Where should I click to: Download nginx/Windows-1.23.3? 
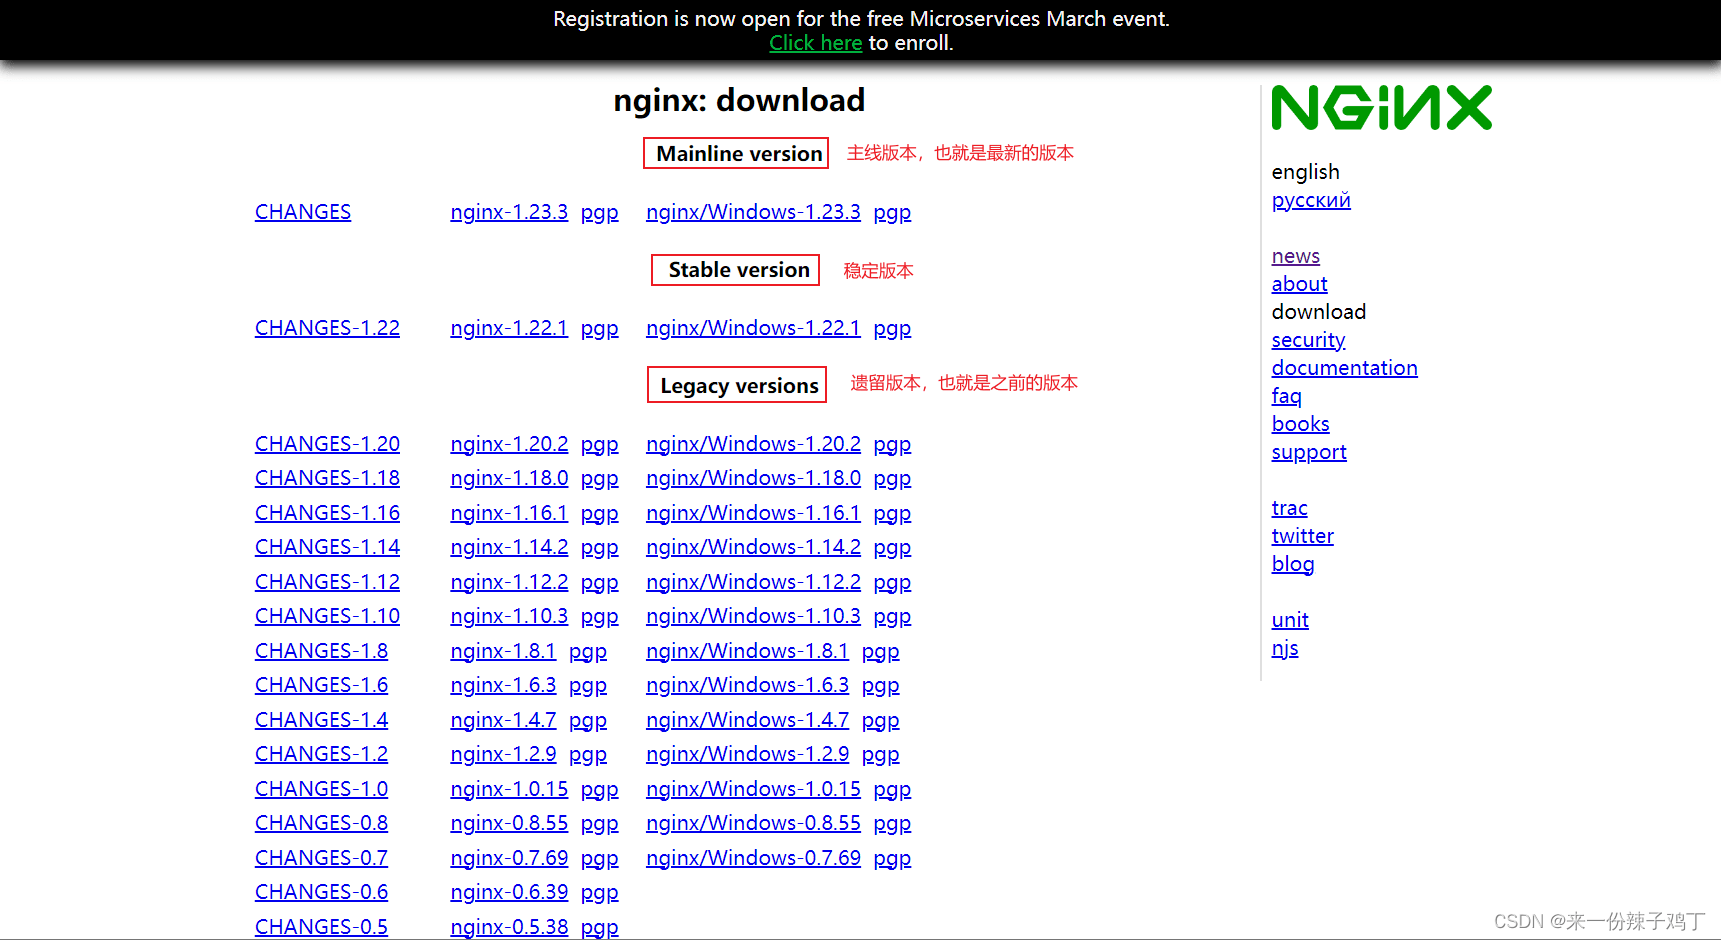753,212
